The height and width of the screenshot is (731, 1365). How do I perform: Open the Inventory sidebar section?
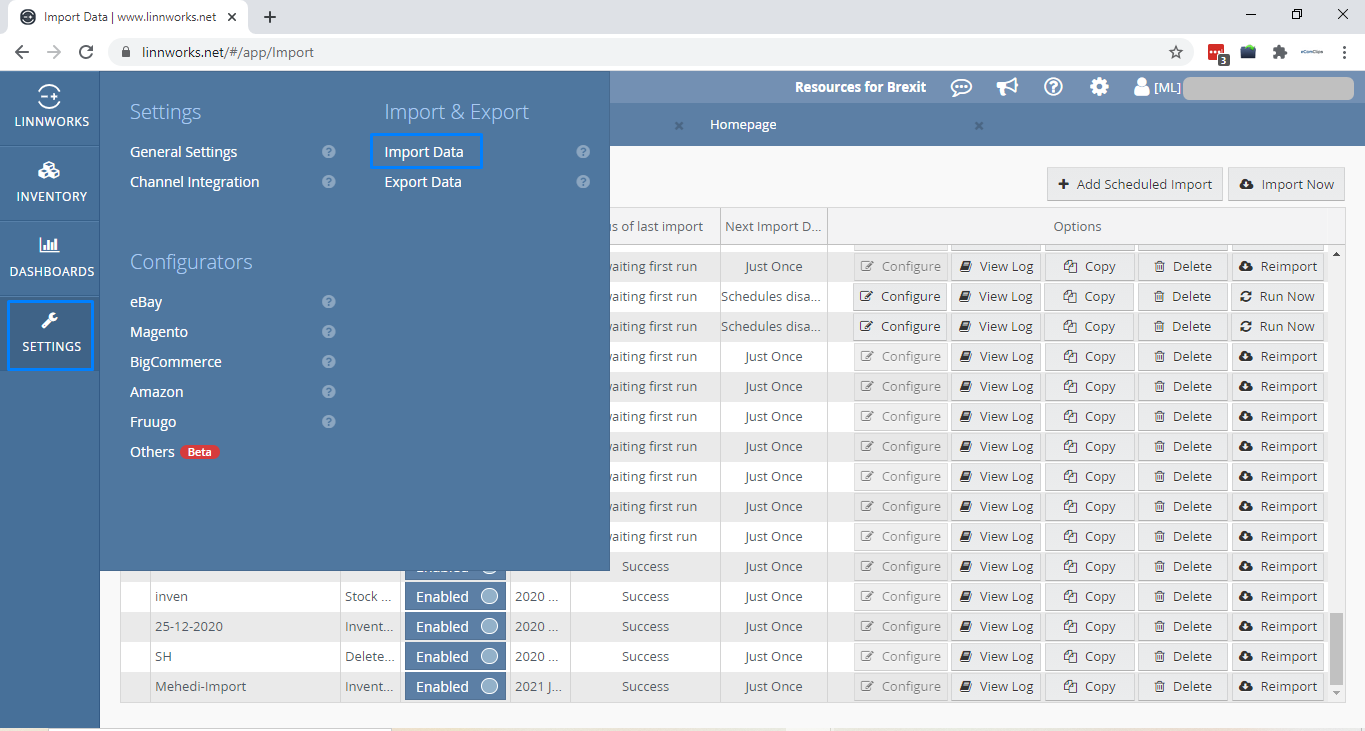[50, 183]
